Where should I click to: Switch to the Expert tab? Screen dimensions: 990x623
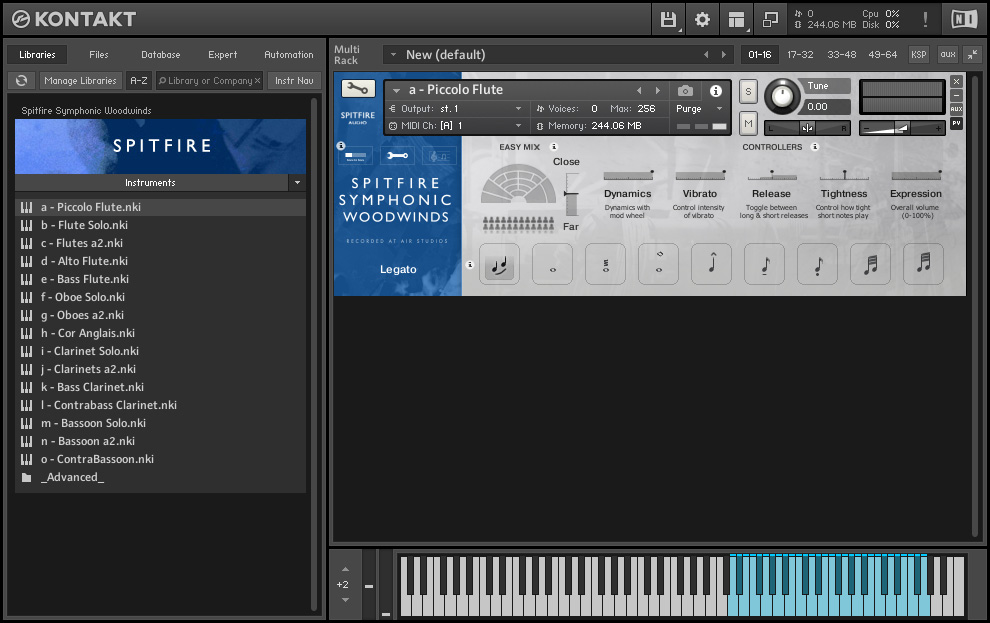223,55
